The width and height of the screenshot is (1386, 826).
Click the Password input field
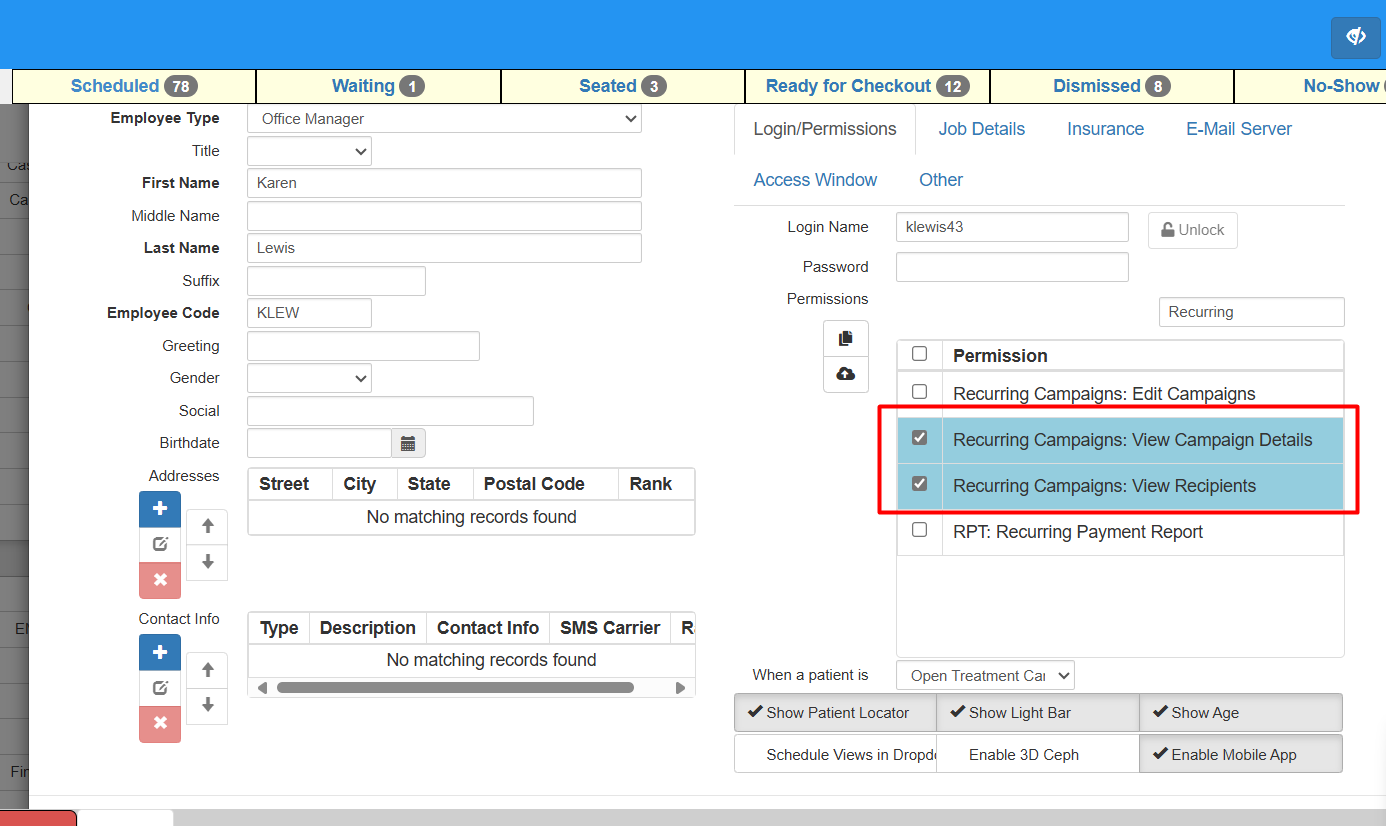[1012, 267]
